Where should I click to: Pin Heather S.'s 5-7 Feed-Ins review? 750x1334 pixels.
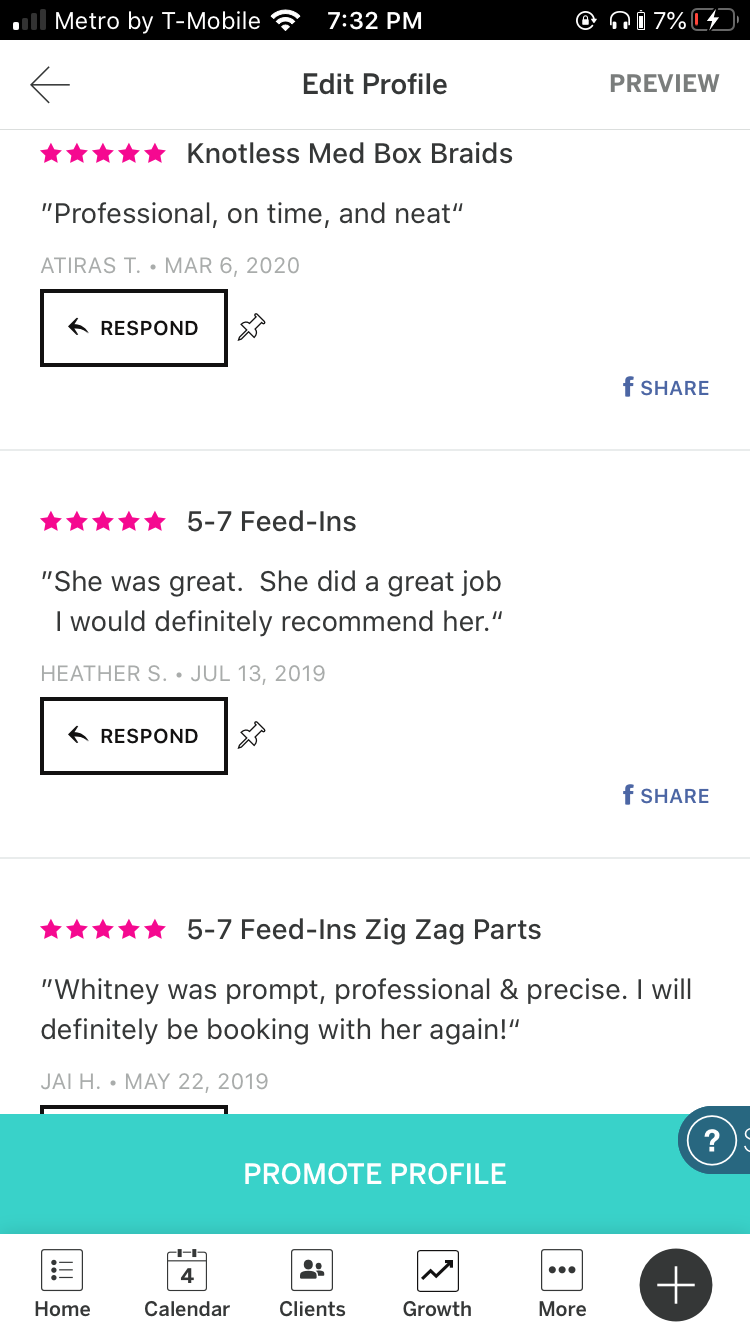(x=252, y=735)
